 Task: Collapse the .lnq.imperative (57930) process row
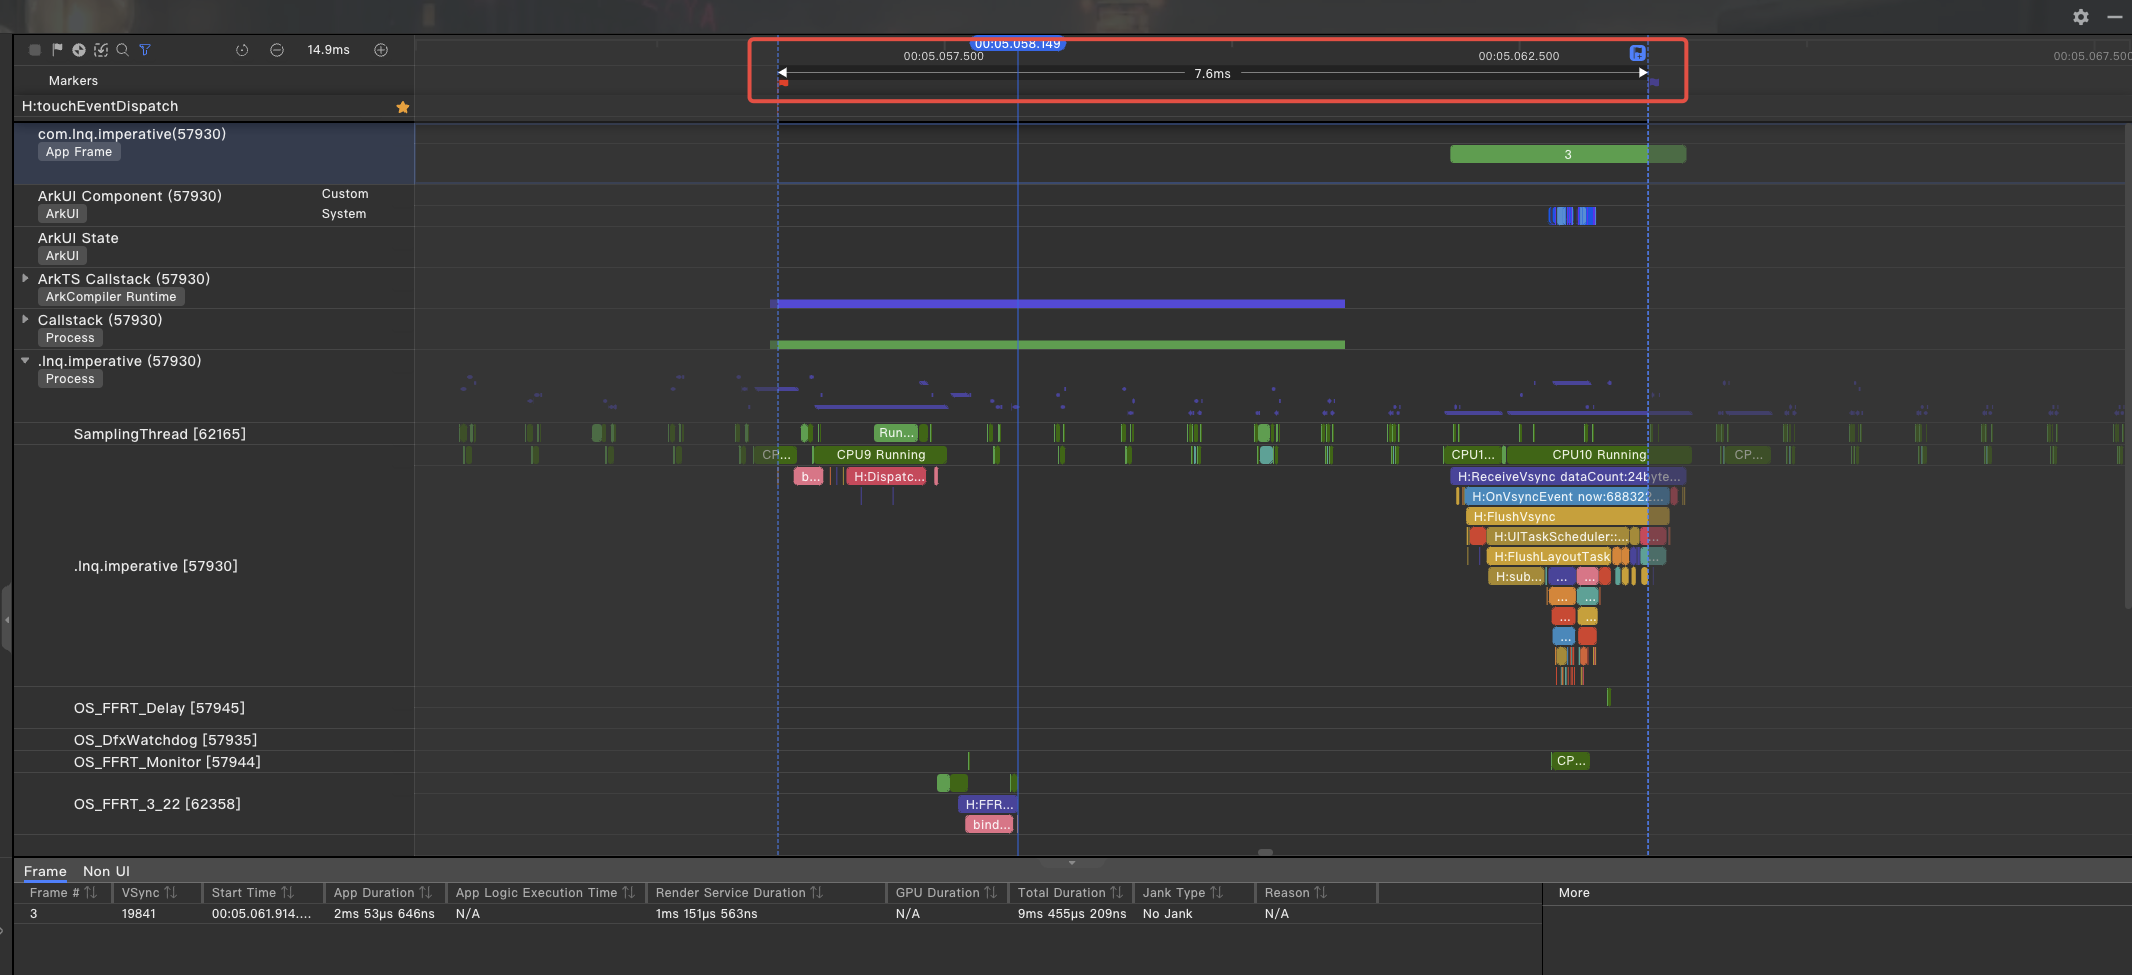[x=25, y=361]
